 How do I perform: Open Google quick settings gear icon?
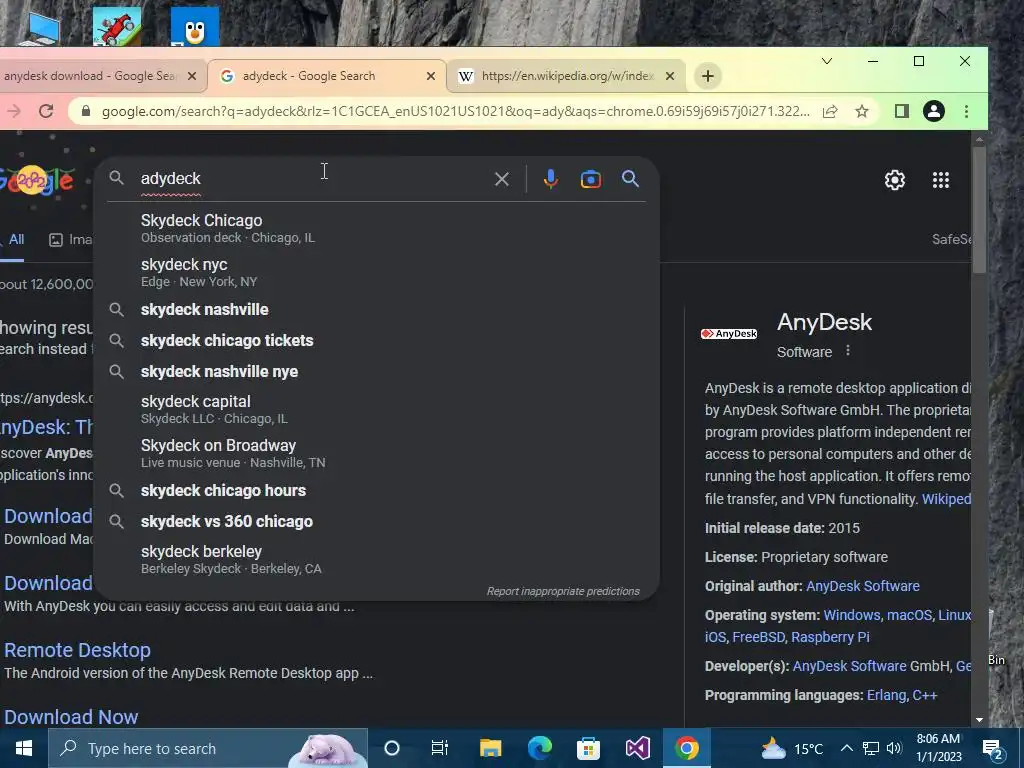[x=895, y=180]
